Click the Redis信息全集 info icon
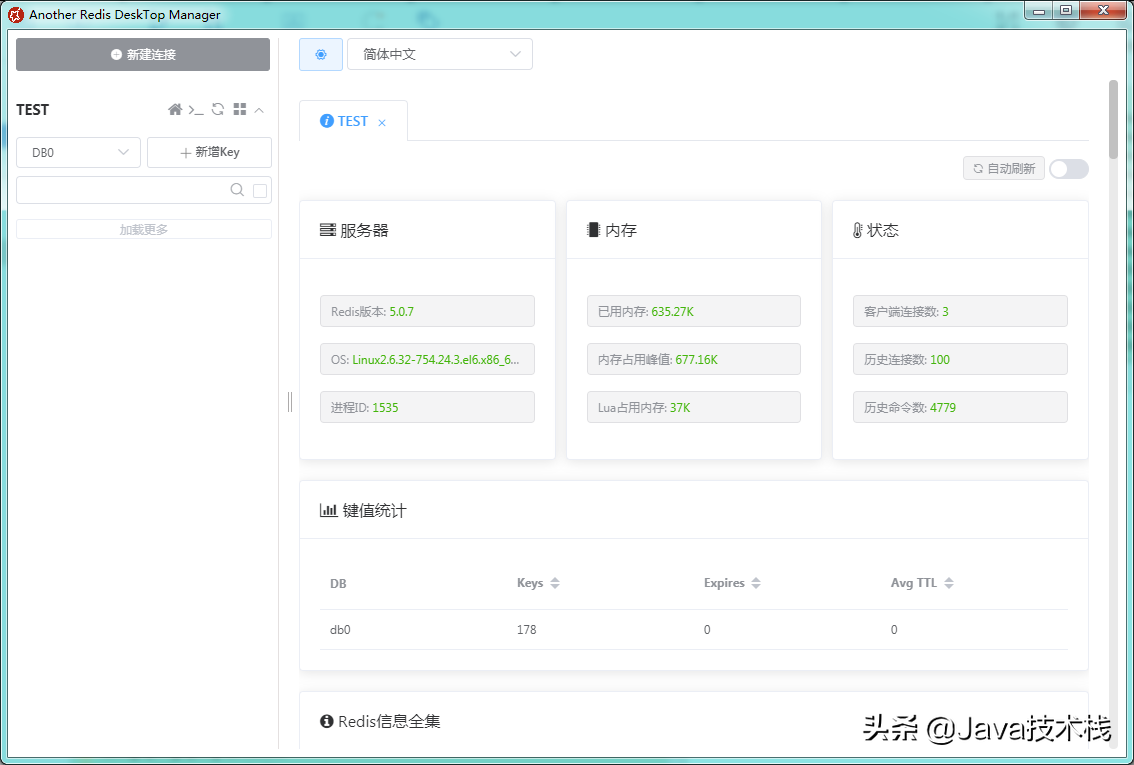Image resolution: width=1134 pixels, height=765 pixels. pos(327,721)
